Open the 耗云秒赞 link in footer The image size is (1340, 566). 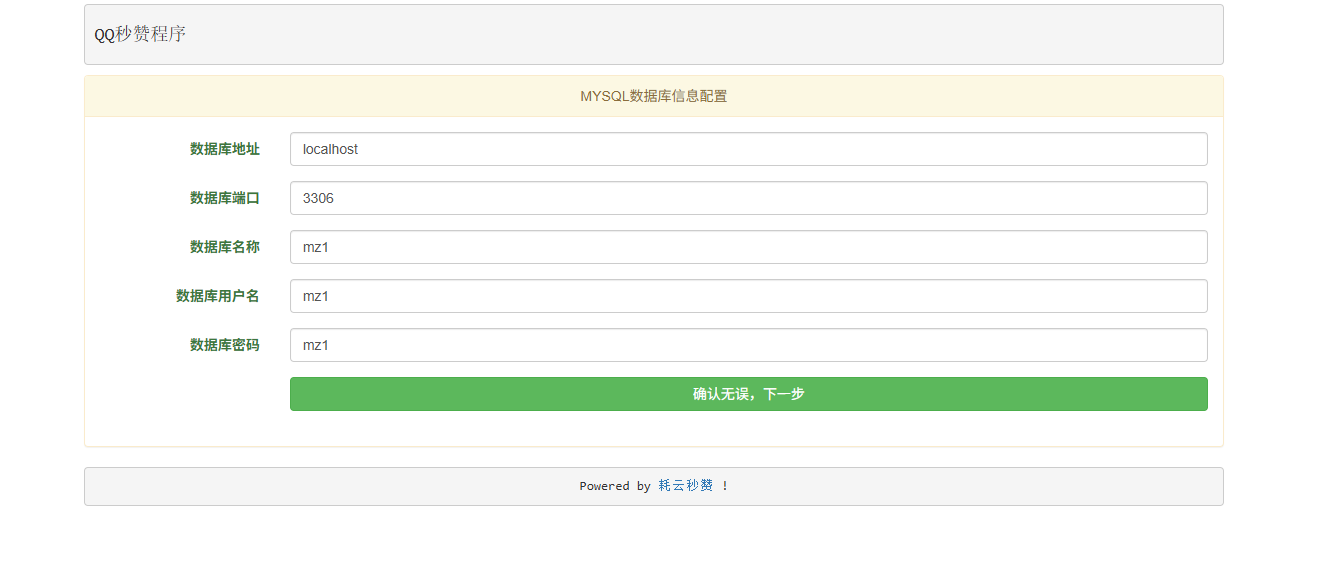(x=686, y=486)
